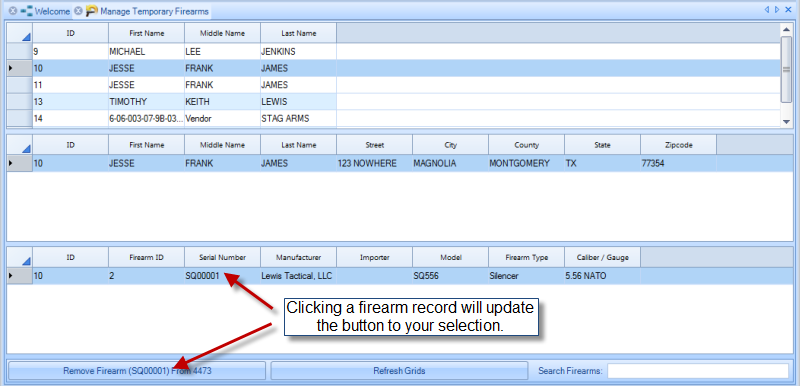This screenshot has width=800, height=386.
Task: Click the MAGNOLIA city cell
Action: pyautogui.click(x=451, y=164)
